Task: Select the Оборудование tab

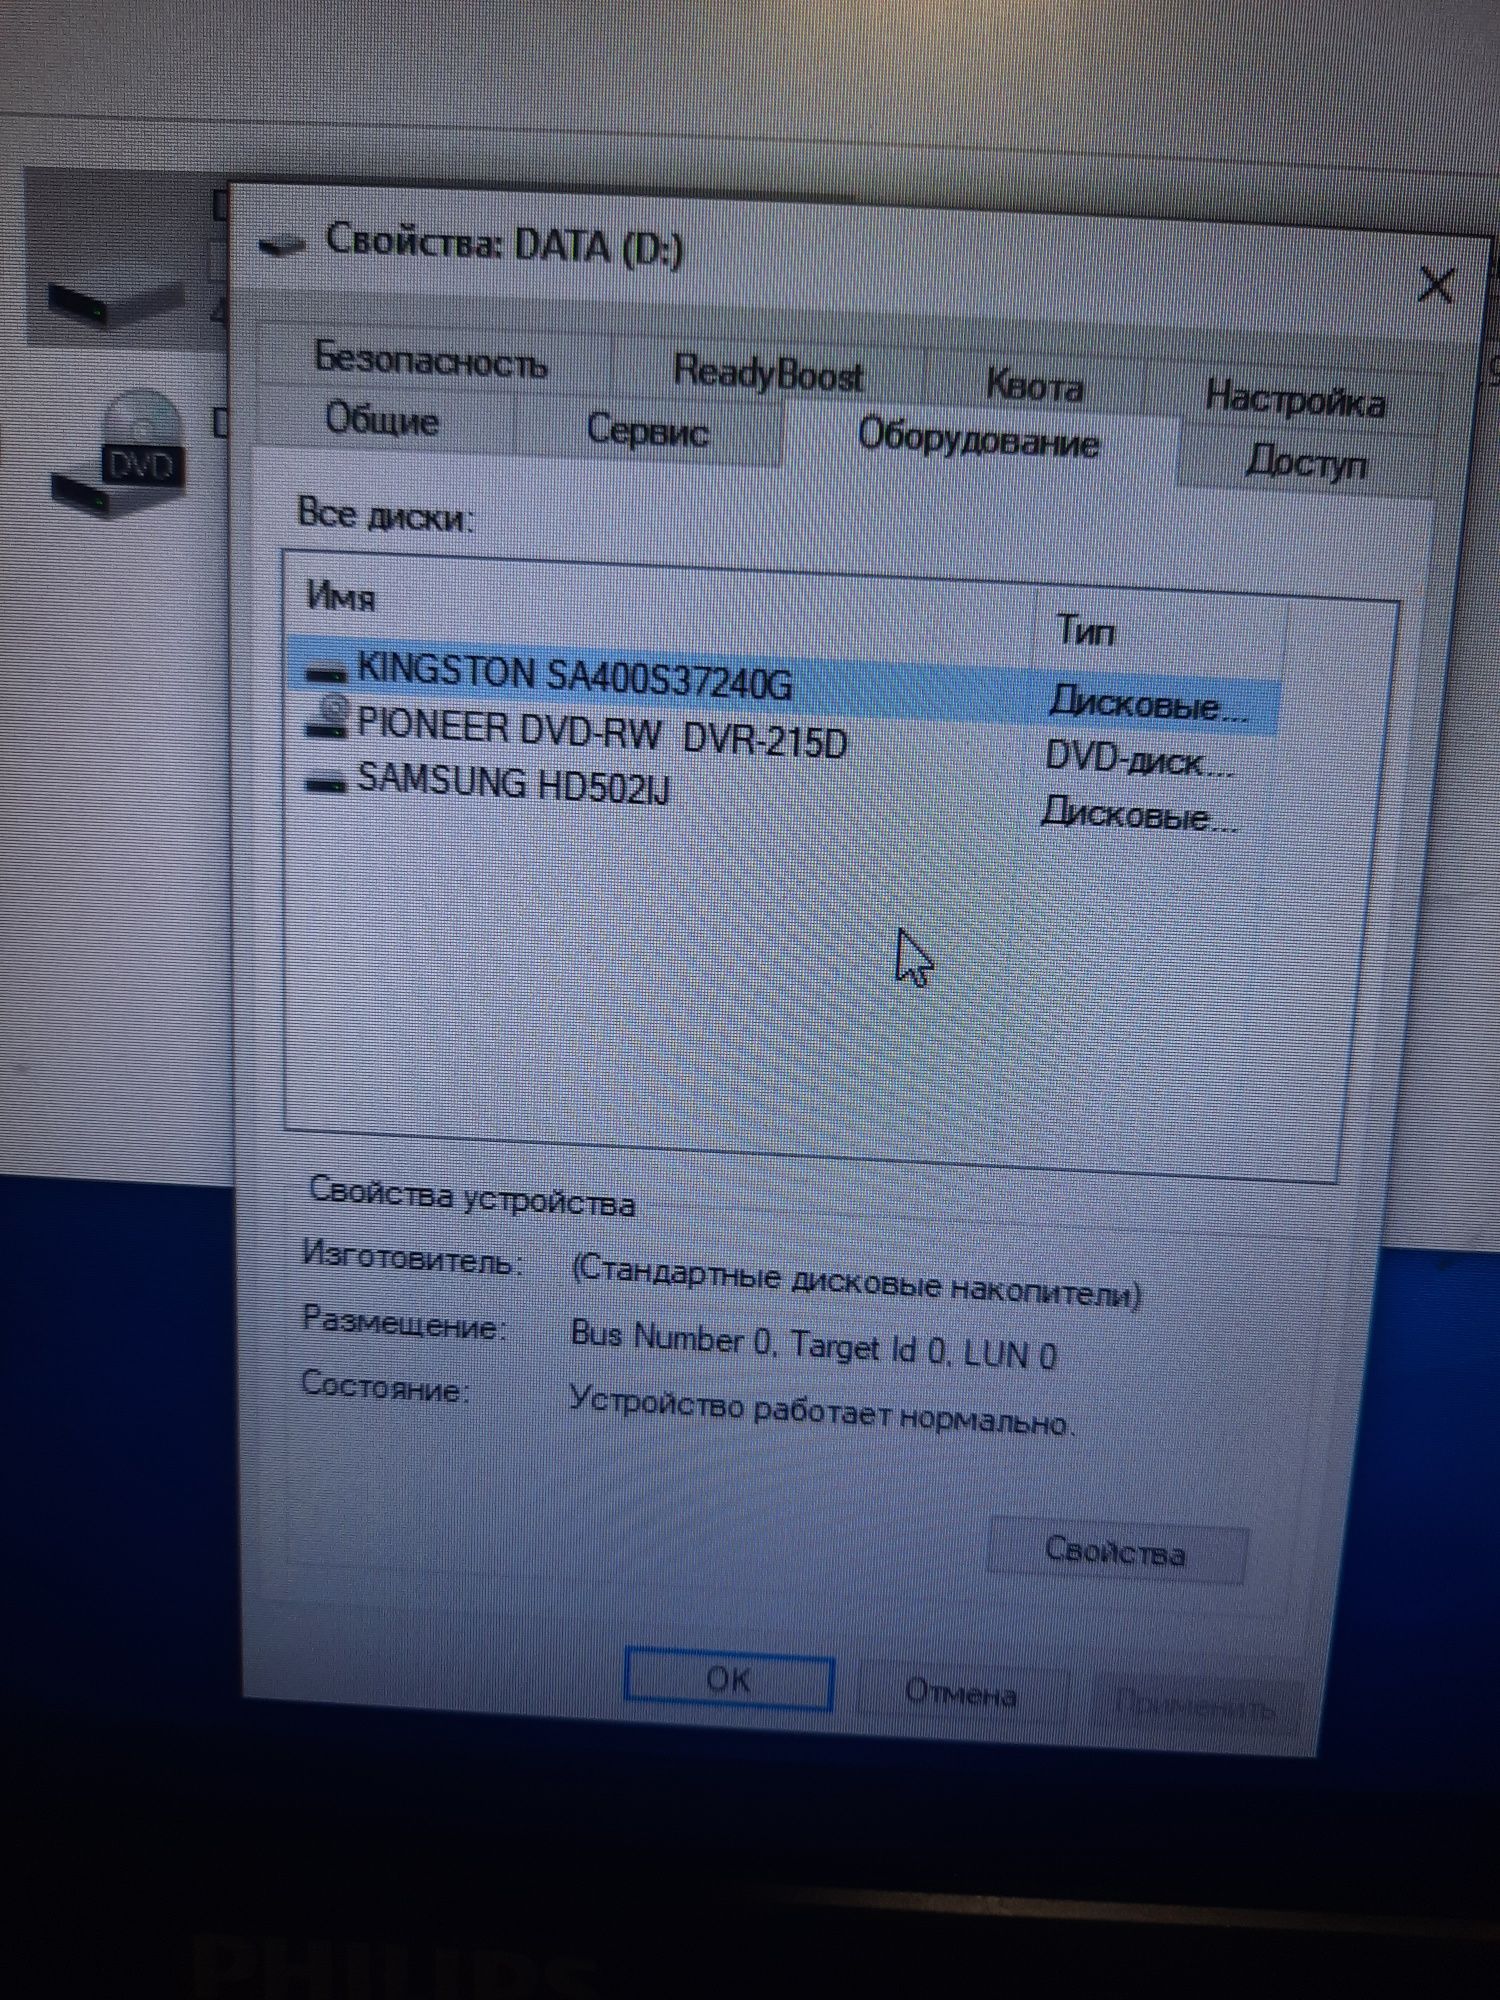Action: 978,439
